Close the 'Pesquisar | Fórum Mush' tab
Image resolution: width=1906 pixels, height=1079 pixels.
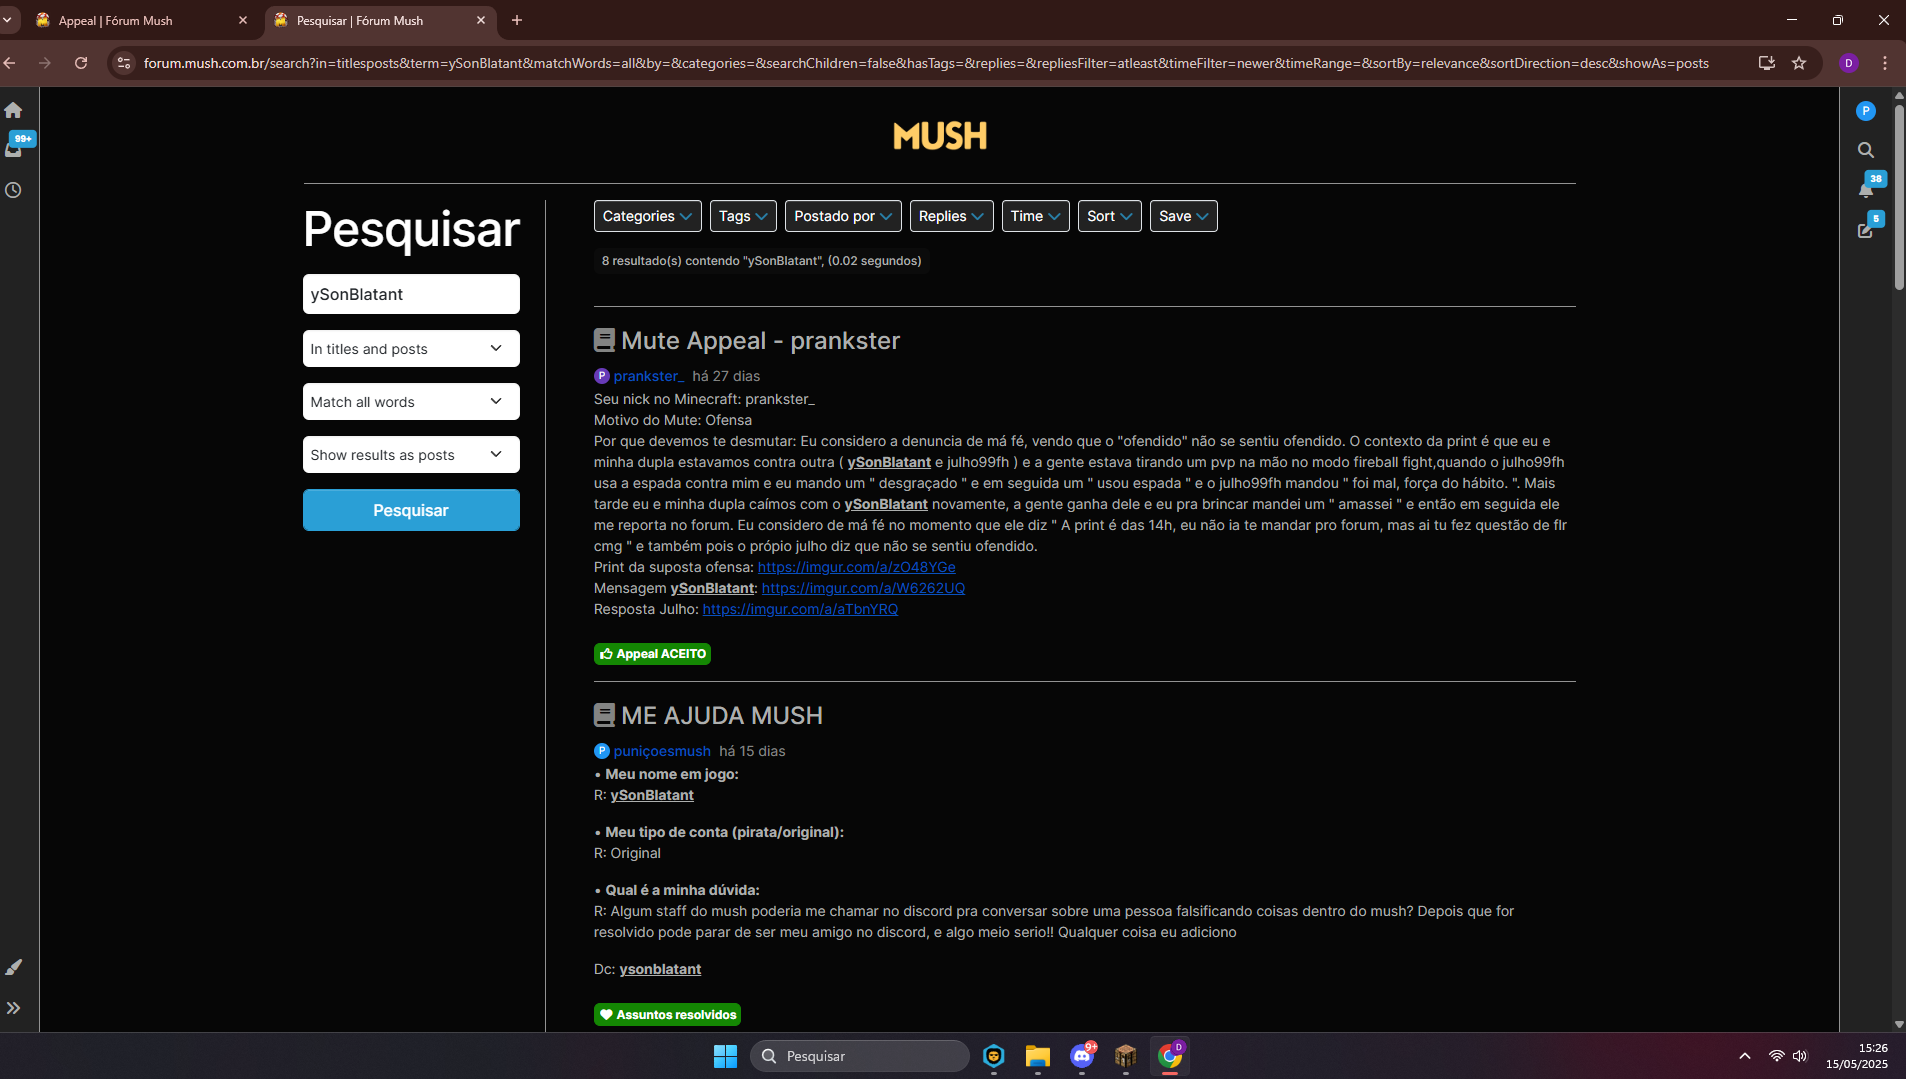tap(481, 20)
